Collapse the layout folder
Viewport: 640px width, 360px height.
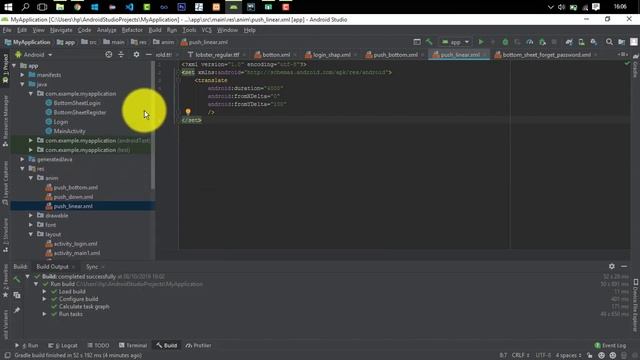coord(31,234)
